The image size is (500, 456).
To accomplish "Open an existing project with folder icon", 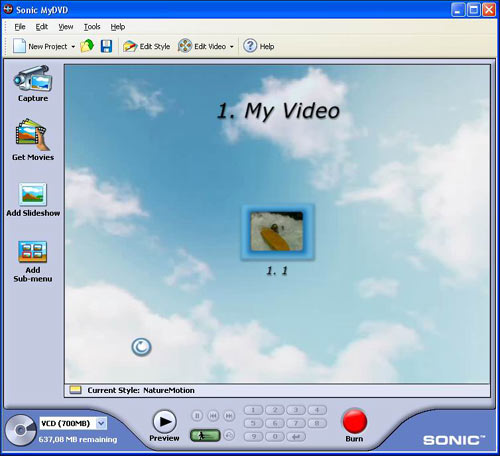I will 87,46.
